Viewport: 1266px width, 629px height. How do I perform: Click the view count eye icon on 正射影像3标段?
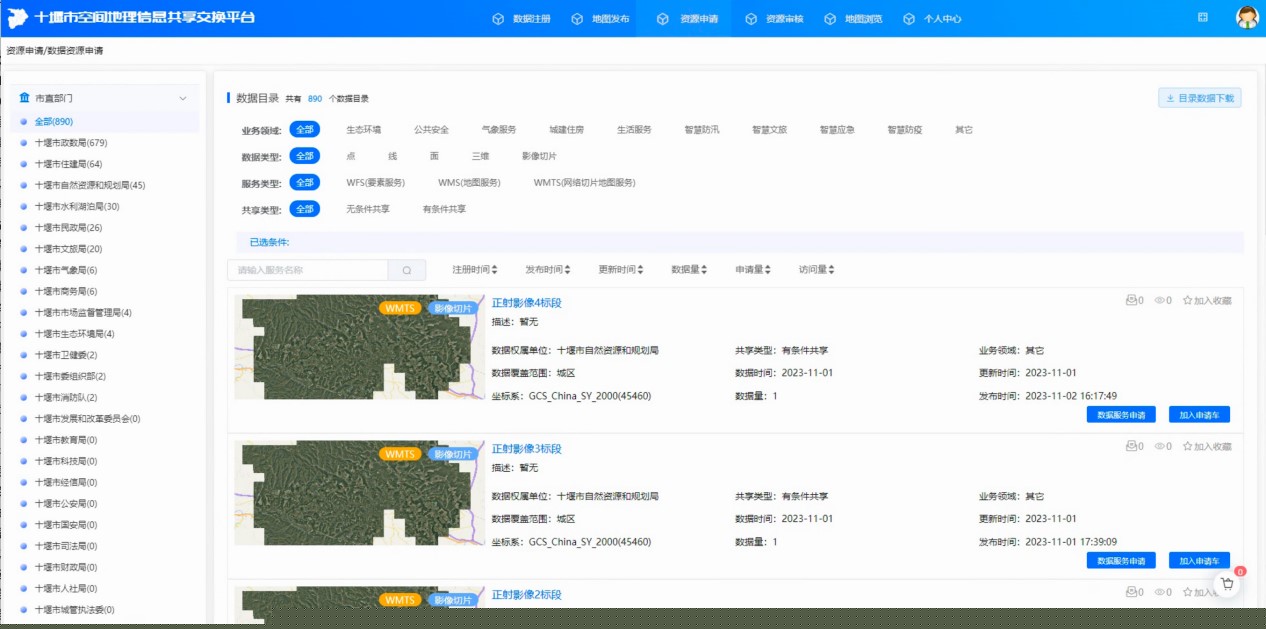tap(1159, 447)
